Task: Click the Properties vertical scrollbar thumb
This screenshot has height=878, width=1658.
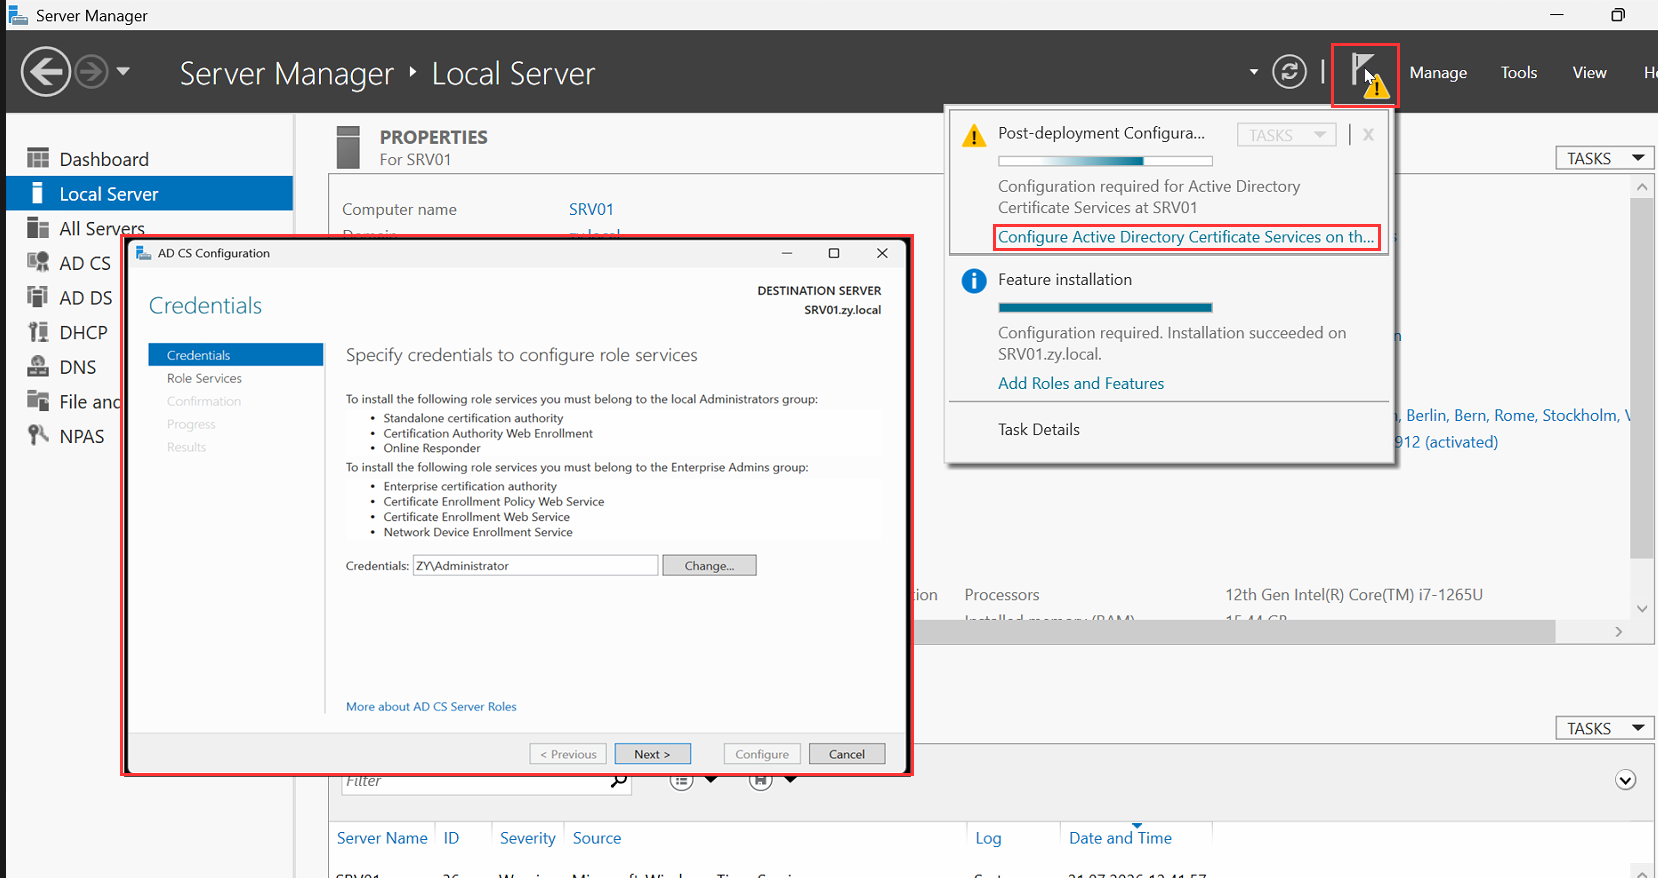Action: point(1641,378)
